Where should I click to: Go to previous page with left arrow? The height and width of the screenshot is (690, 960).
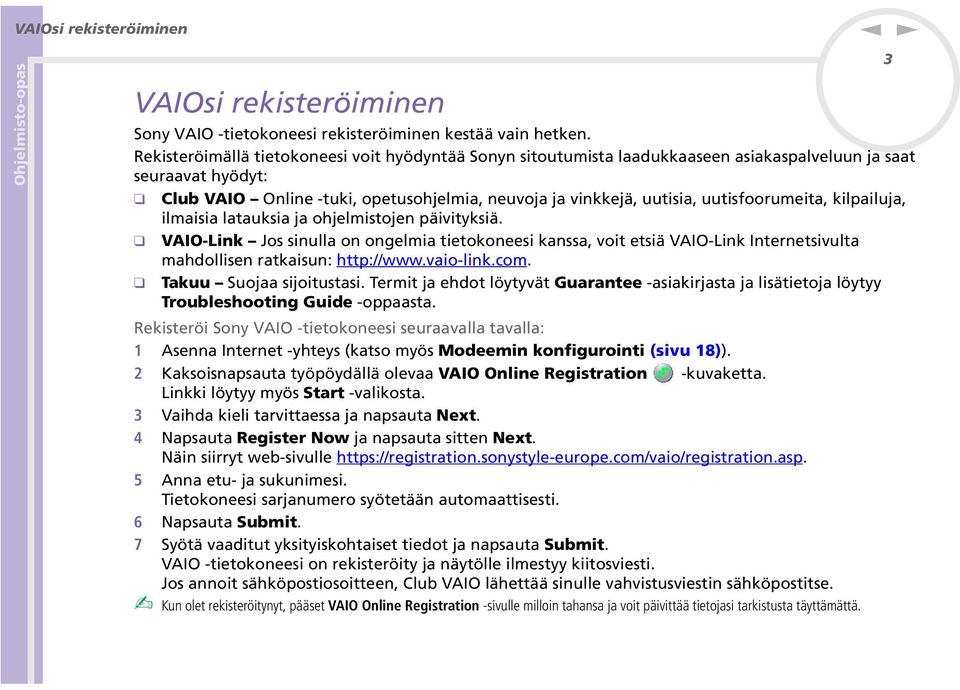pyautogui.click(x=870, y=29)
